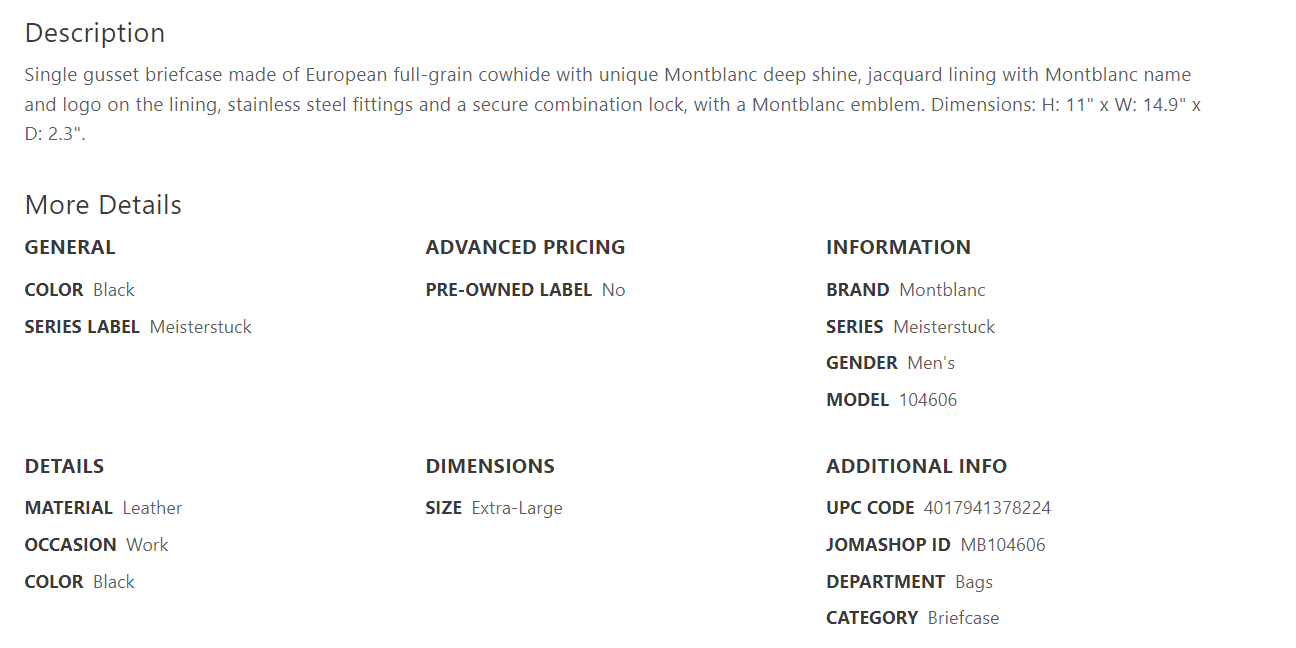
Task: Click the More Details heading
Action: [103, 205]
